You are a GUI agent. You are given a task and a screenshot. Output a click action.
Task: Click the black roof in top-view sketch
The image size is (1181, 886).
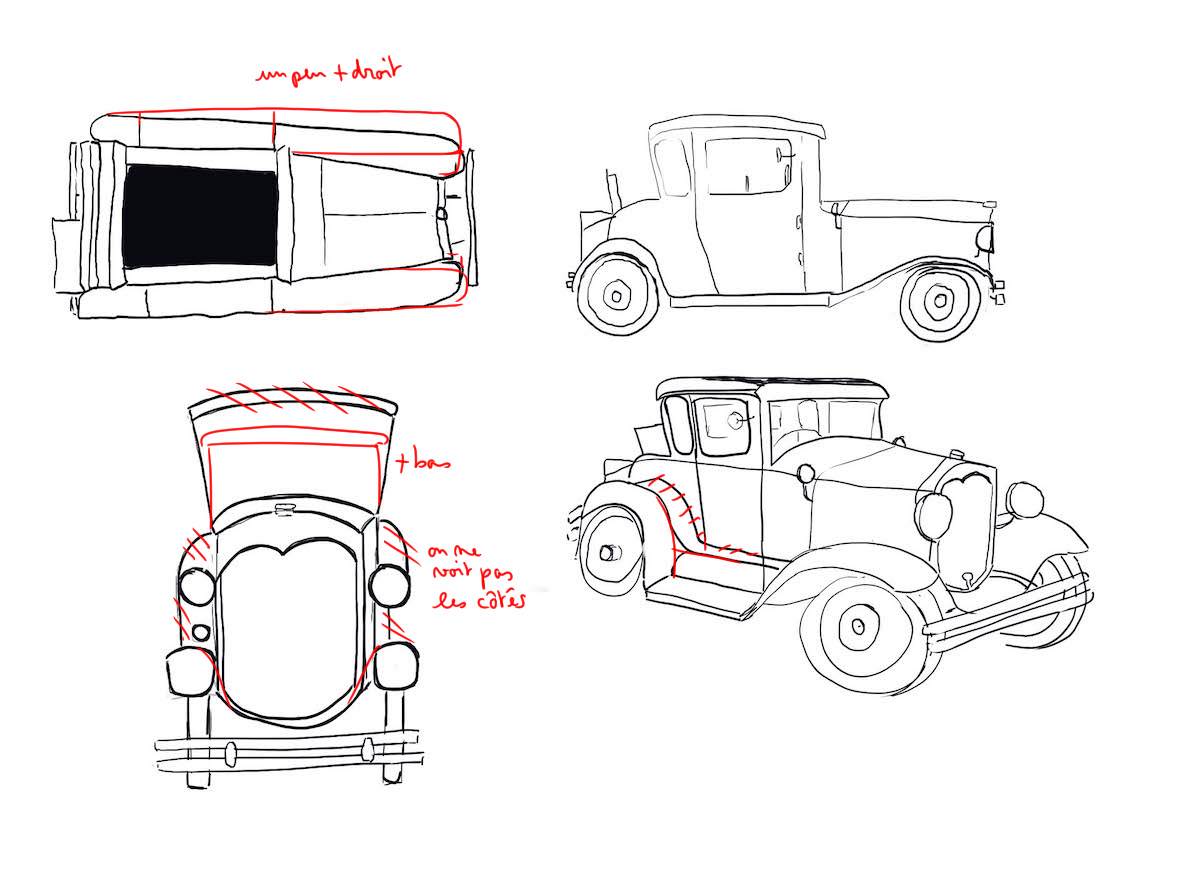[200, 216]
